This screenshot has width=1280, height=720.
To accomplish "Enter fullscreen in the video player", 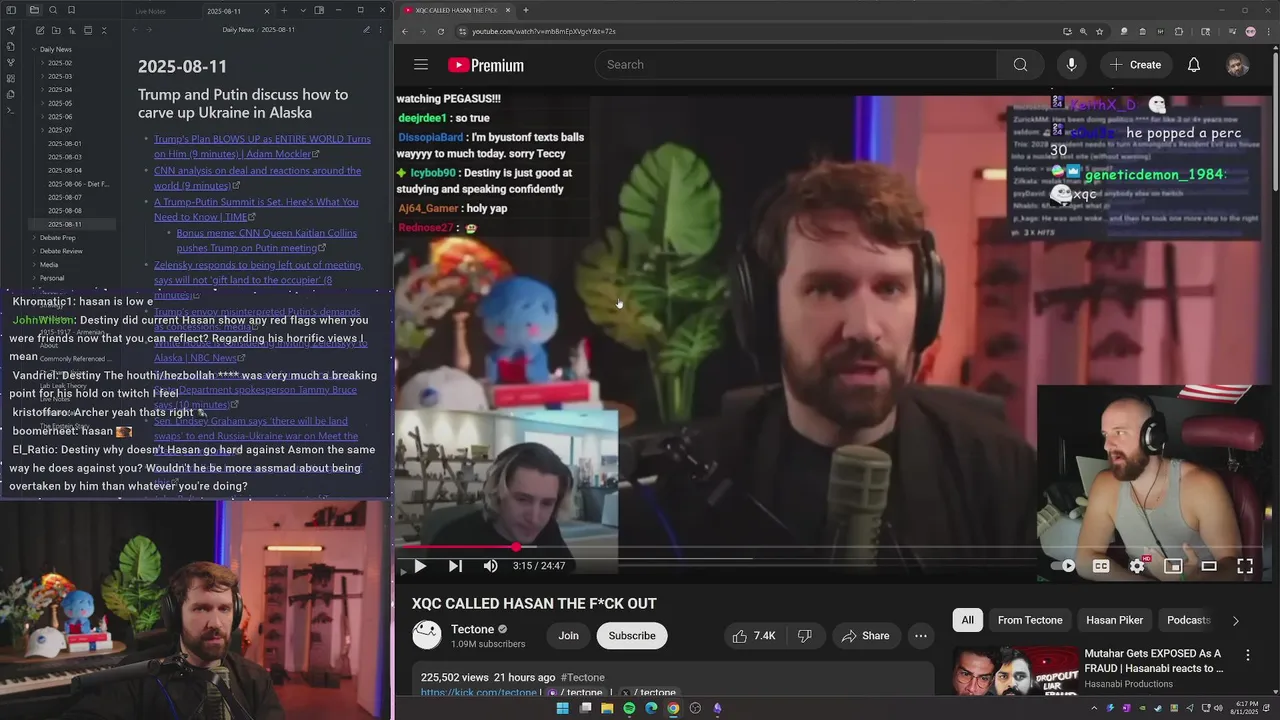I will pyautogui.click(x=1245, y=566).
